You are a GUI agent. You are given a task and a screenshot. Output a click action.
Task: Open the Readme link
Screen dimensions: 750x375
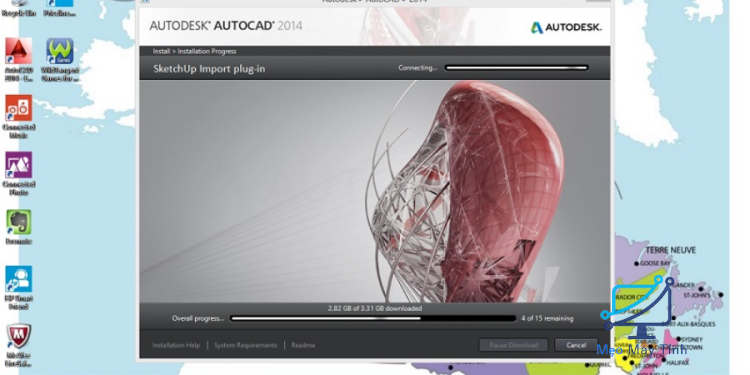pos(303,345)
